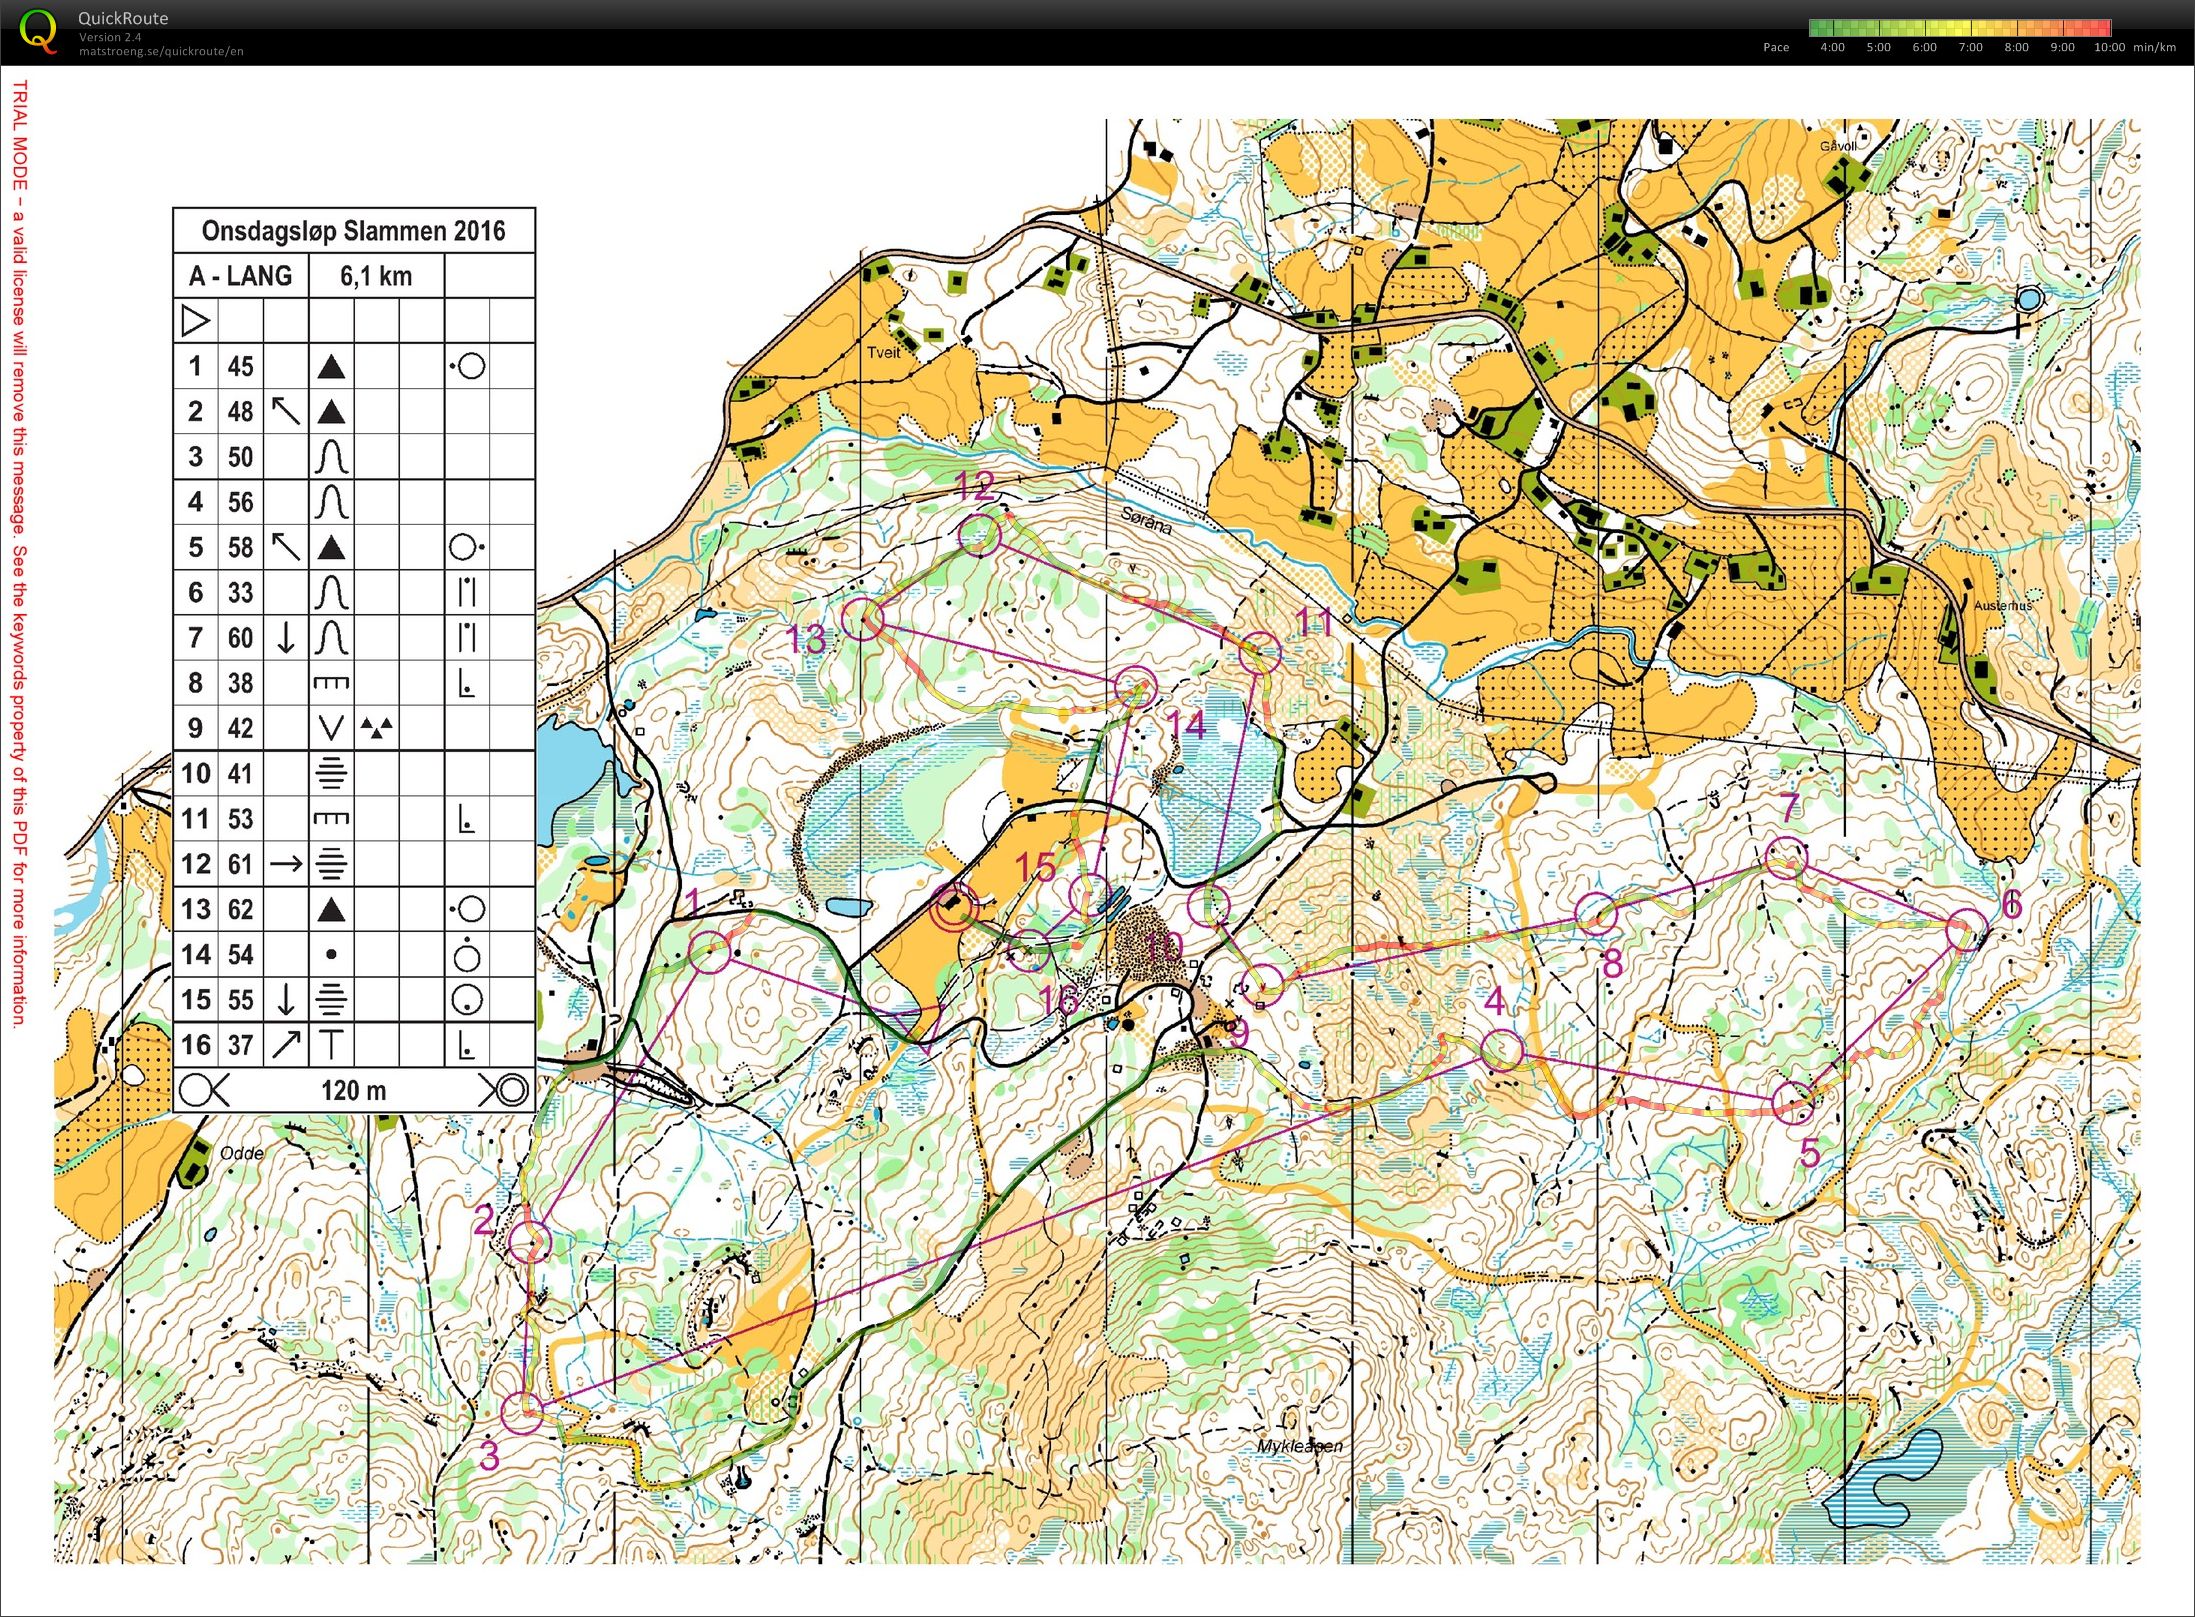
Task: Select the knoll symbol in row 4
Action: 331,502
